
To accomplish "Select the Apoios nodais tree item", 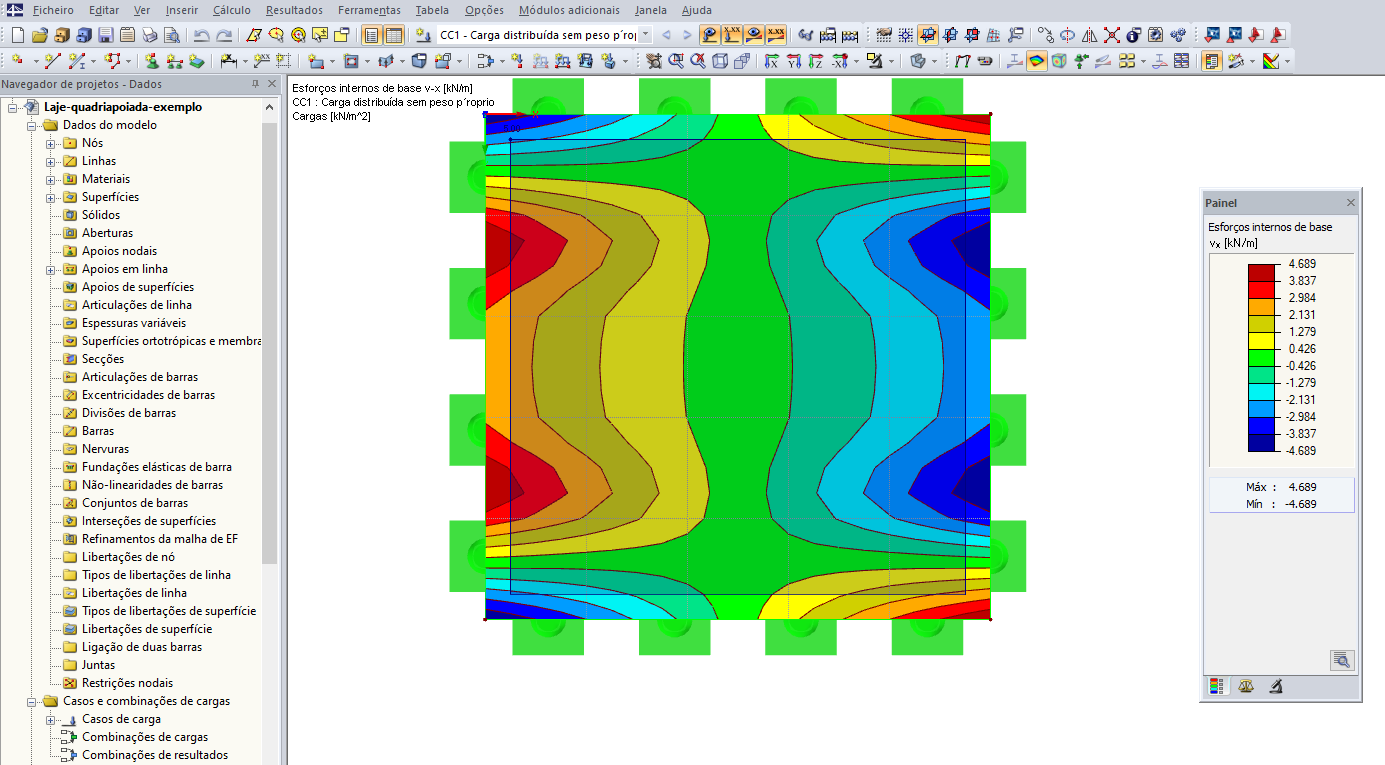I will tap(119, 251).
